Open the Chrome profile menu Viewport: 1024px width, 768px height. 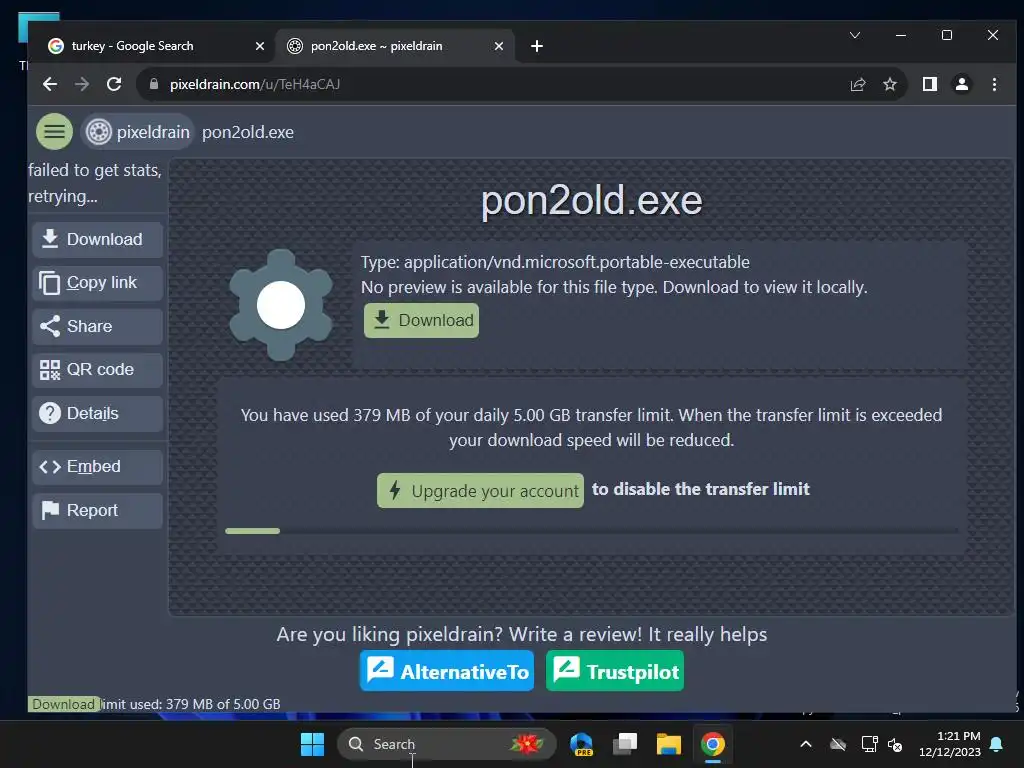[x=962, y=84]
